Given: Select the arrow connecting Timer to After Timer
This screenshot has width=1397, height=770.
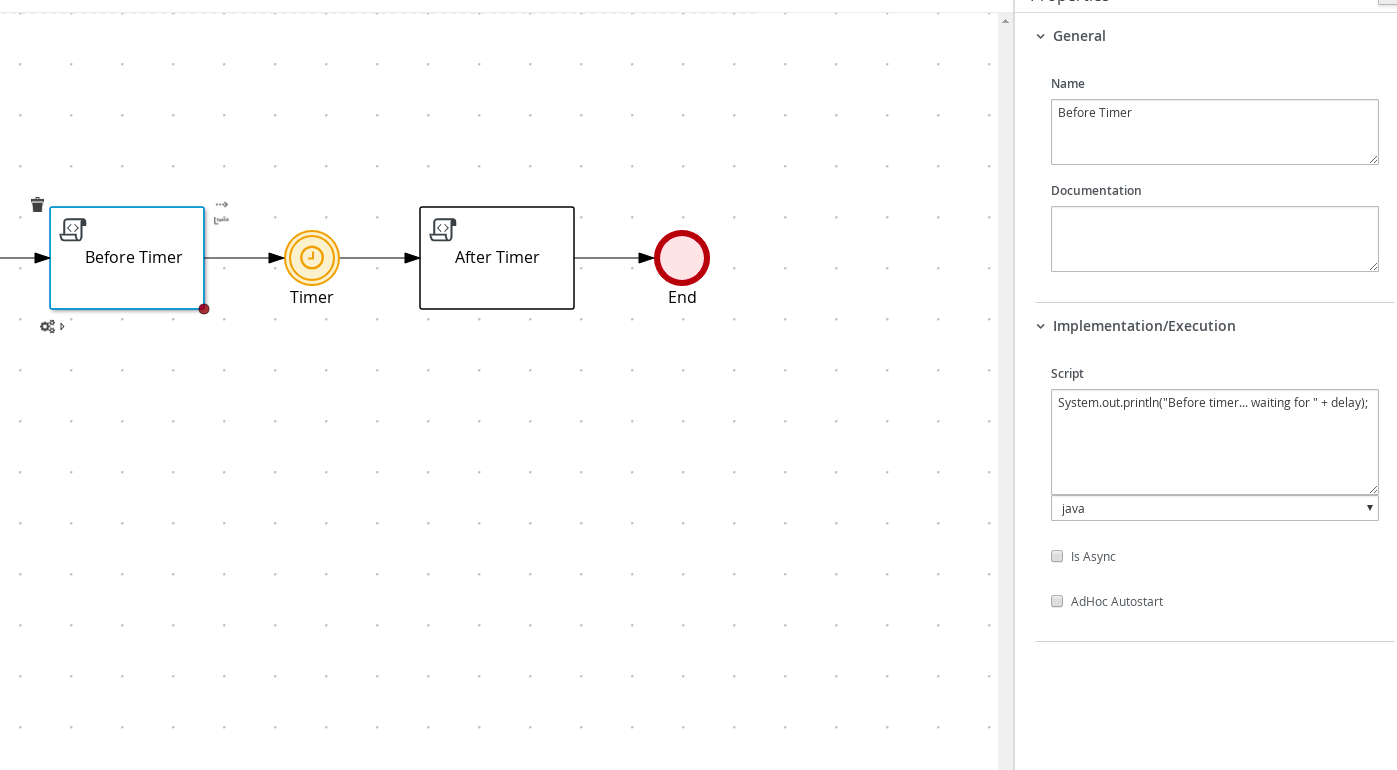Looking at the screenshot, I should click(x=380, y=258).
